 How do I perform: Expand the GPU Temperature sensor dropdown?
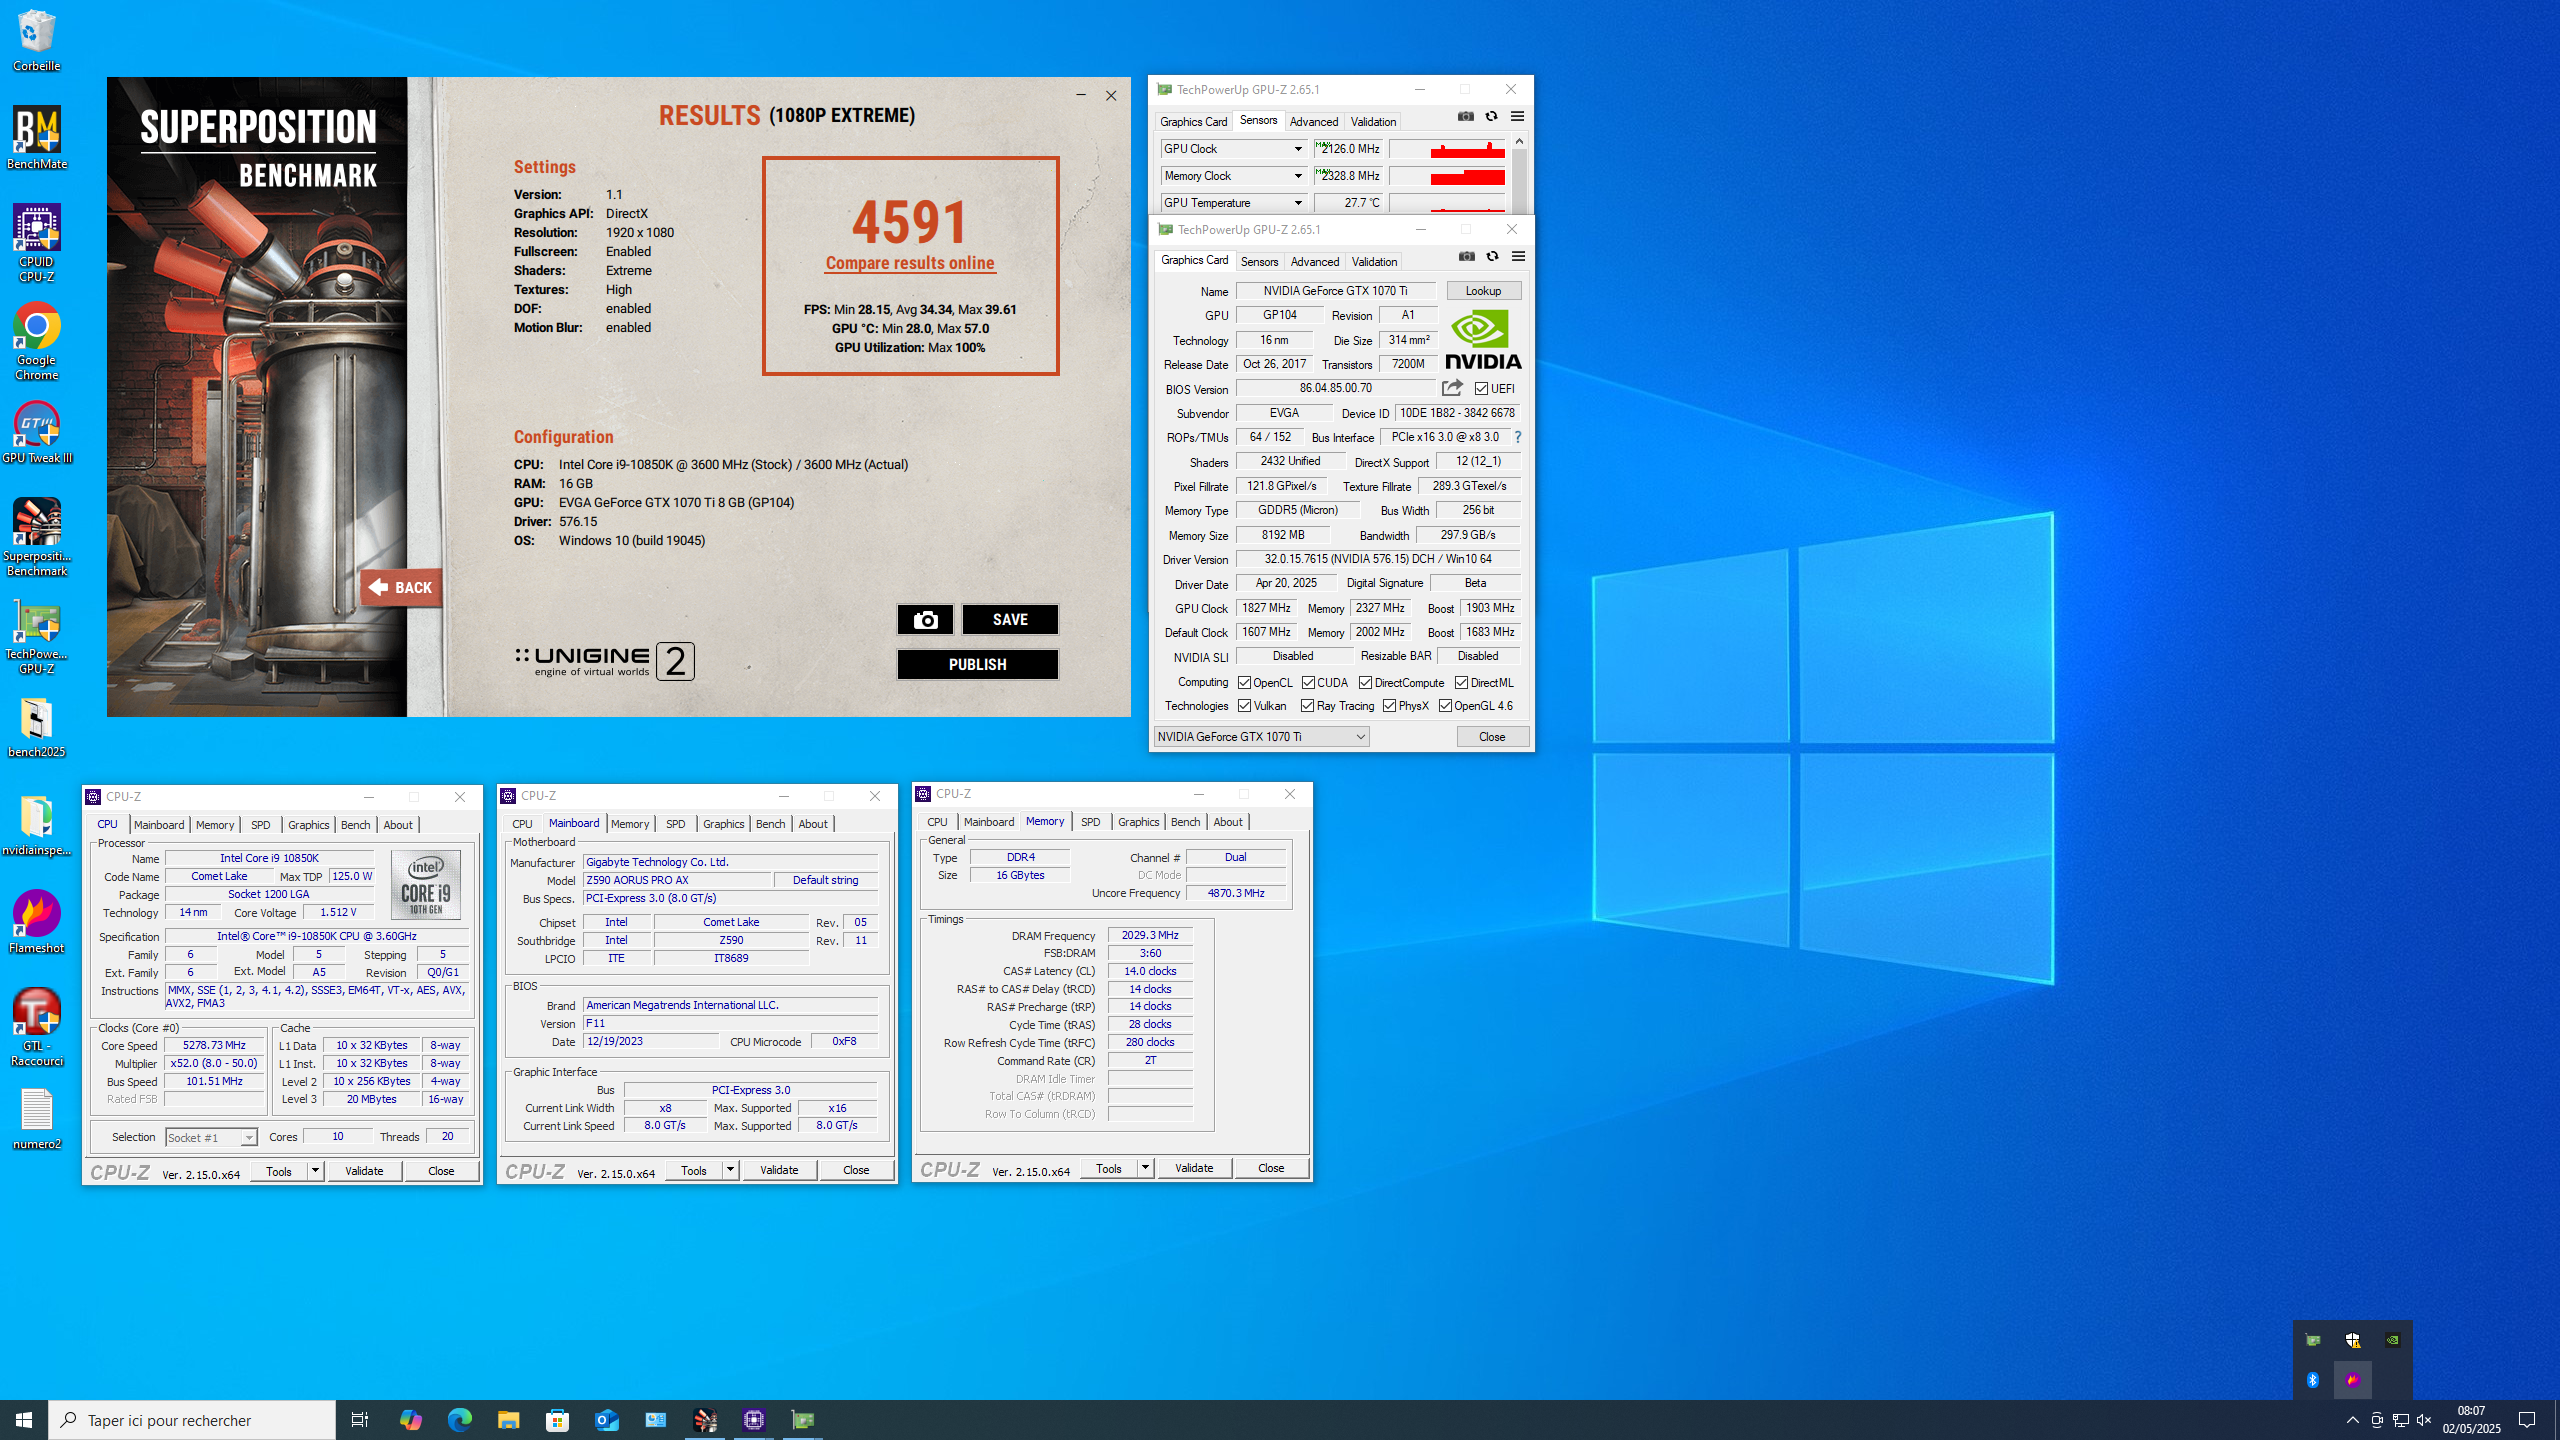(x=1297, y=203)
